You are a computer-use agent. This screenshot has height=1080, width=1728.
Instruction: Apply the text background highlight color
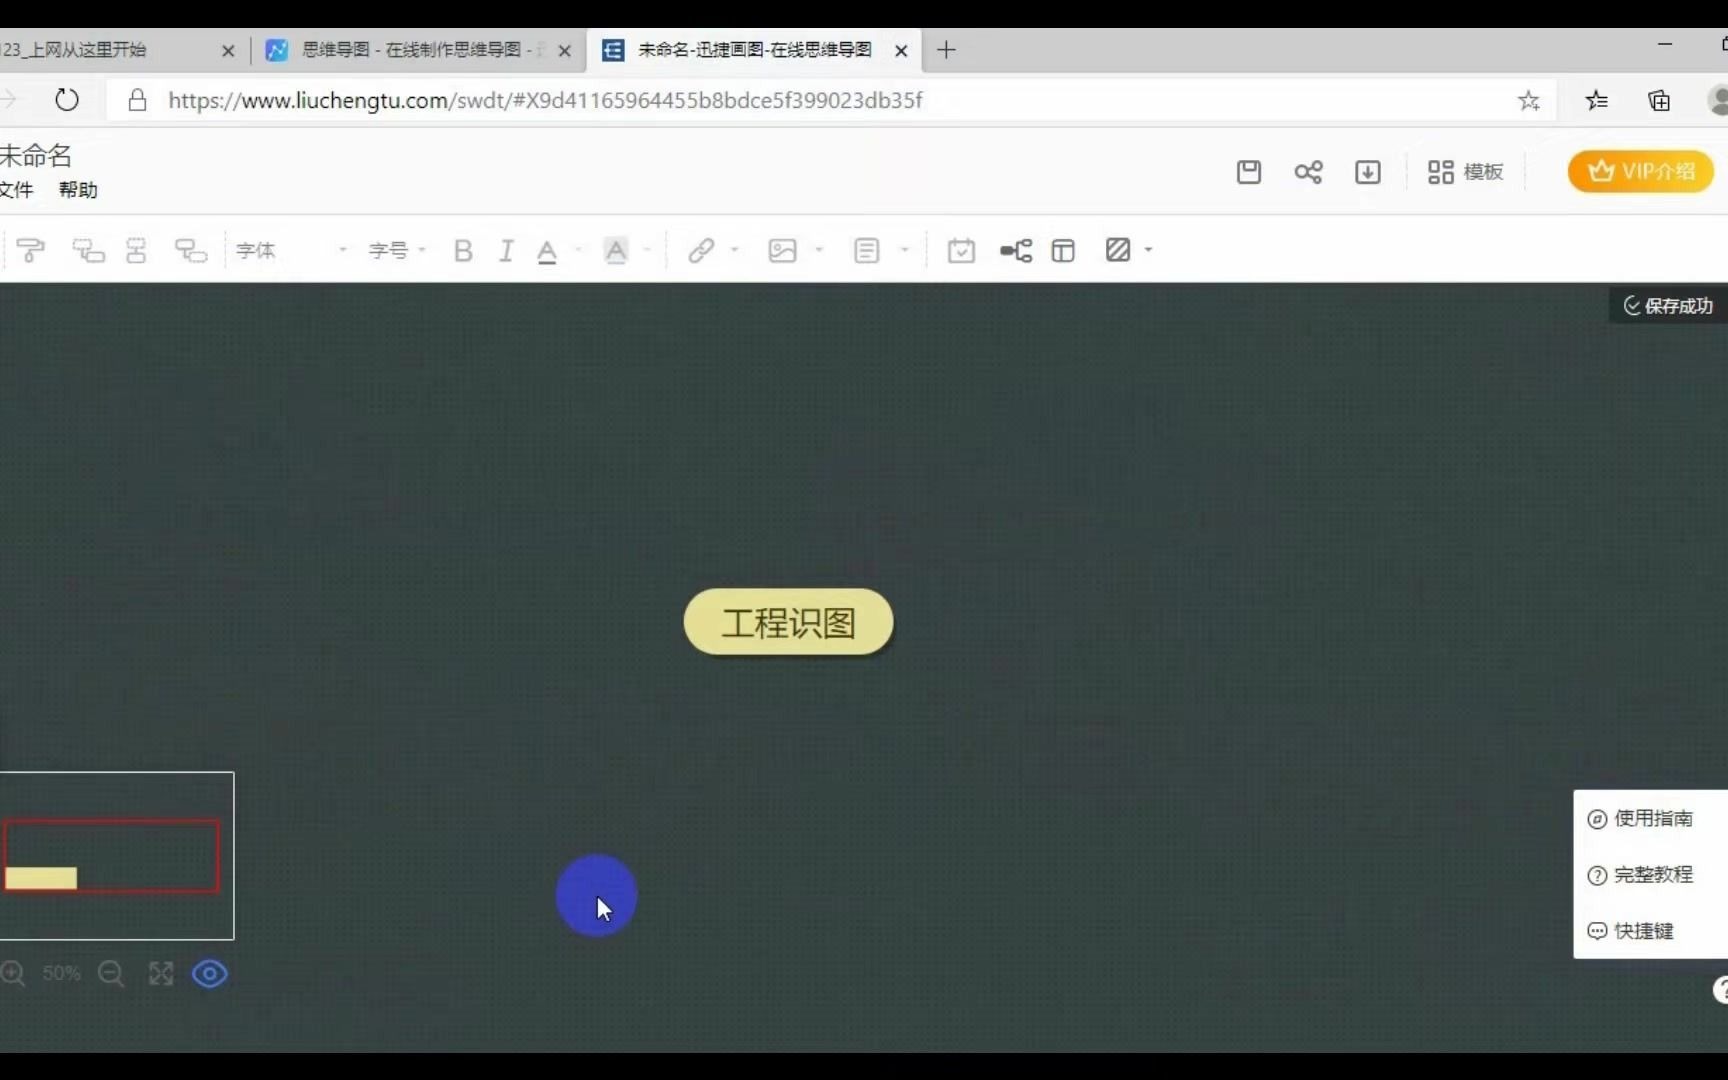[x=616, y=251]
